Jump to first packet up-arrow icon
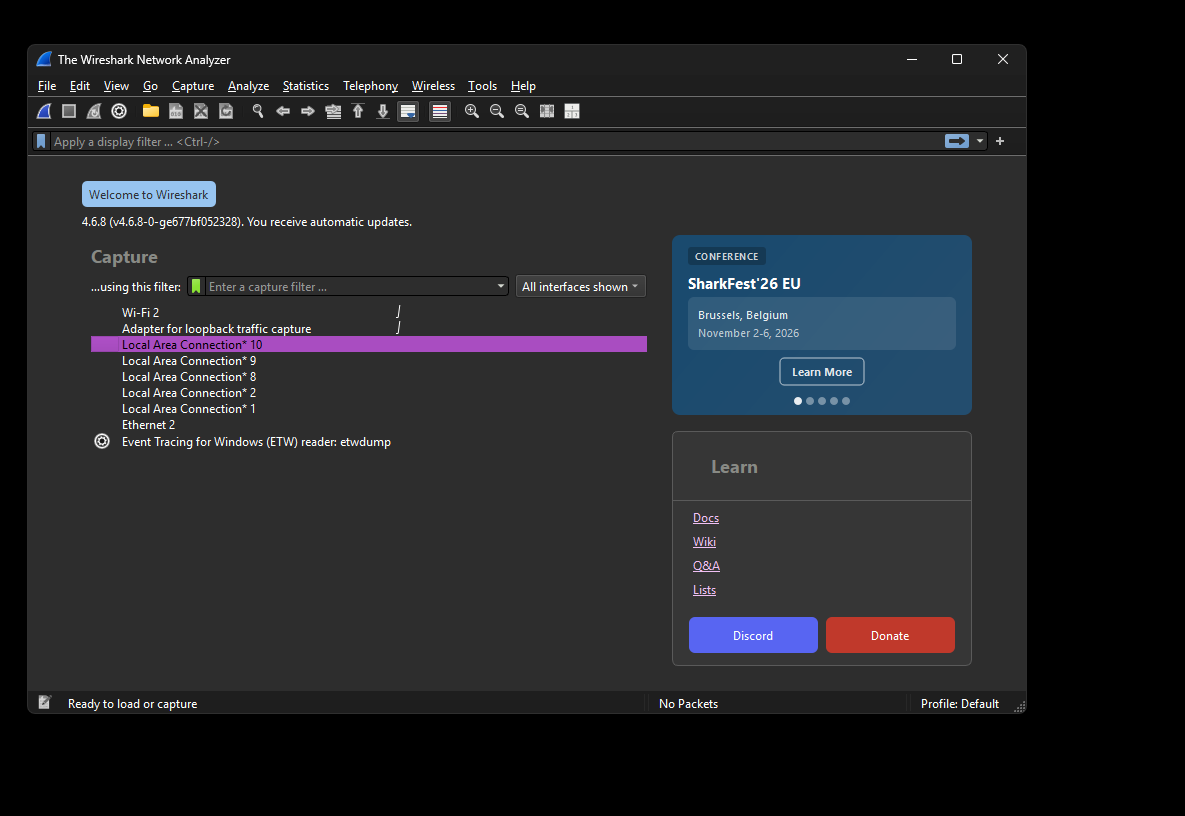Viewport: 1185px width, 816px height. [x=358, y=111]
